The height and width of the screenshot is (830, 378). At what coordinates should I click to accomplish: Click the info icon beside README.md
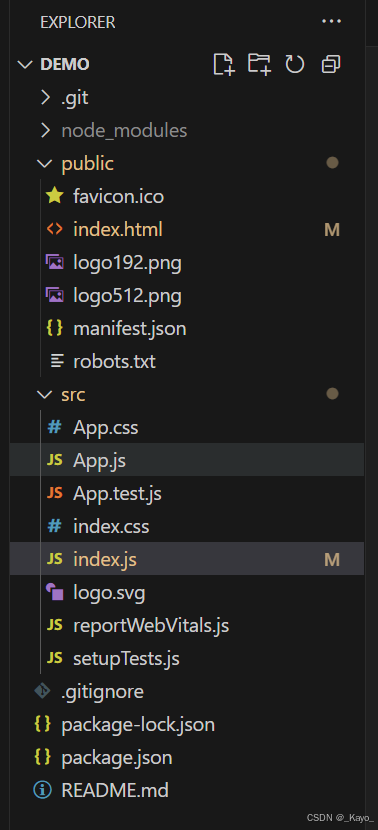pos(42,790)
